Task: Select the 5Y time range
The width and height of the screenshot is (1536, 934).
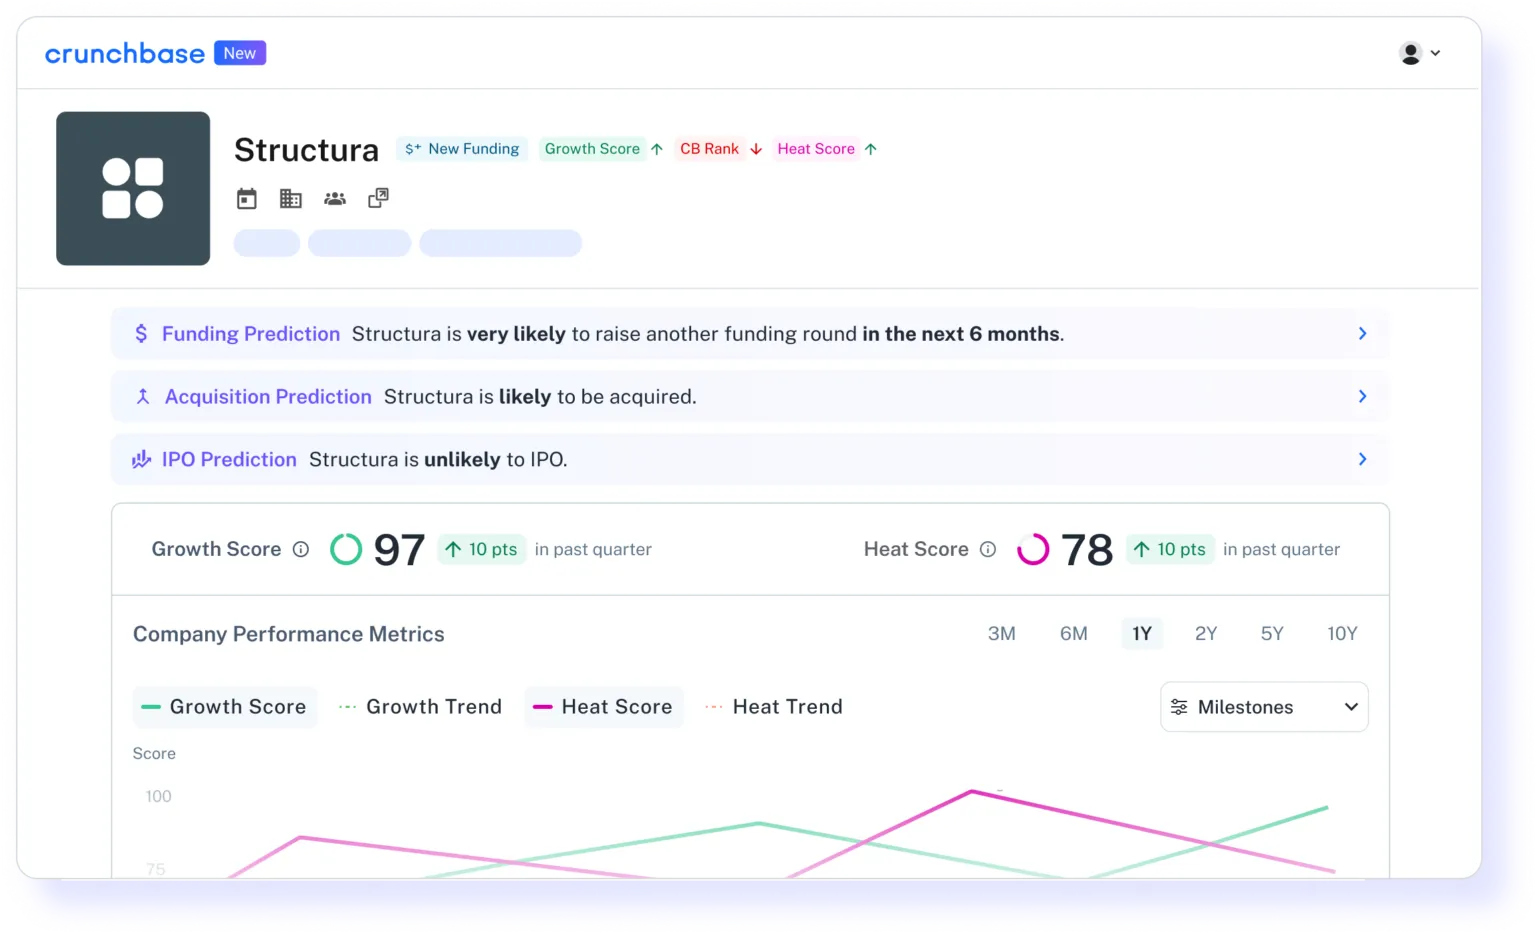Action: tap(1272, 634)
